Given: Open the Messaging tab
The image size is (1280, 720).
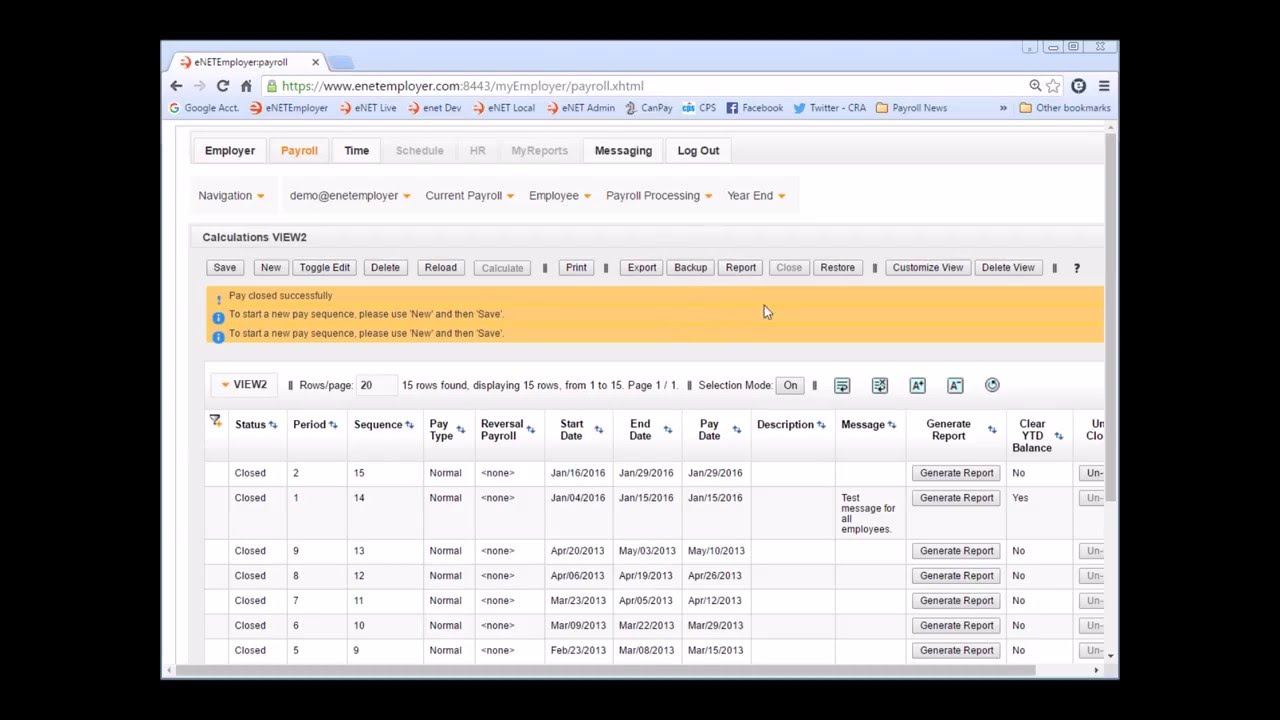Looking at the screenshot, I should pos(623,151).
